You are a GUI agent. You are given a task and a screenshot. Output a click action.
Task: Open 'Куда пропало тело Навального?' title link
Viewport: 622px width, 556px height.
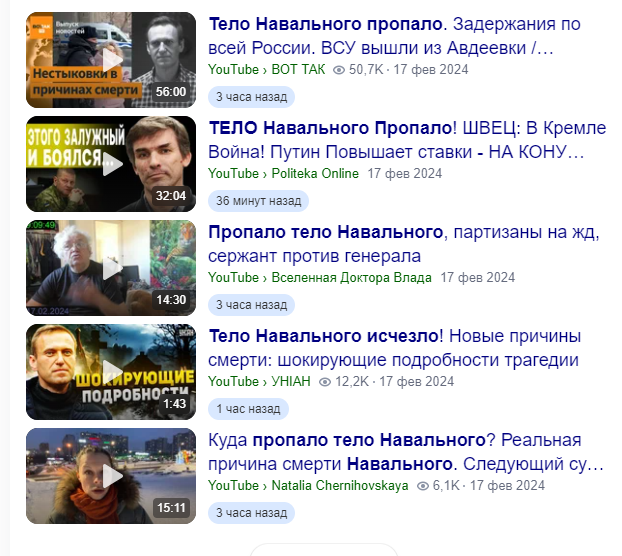tap(406, 451)
